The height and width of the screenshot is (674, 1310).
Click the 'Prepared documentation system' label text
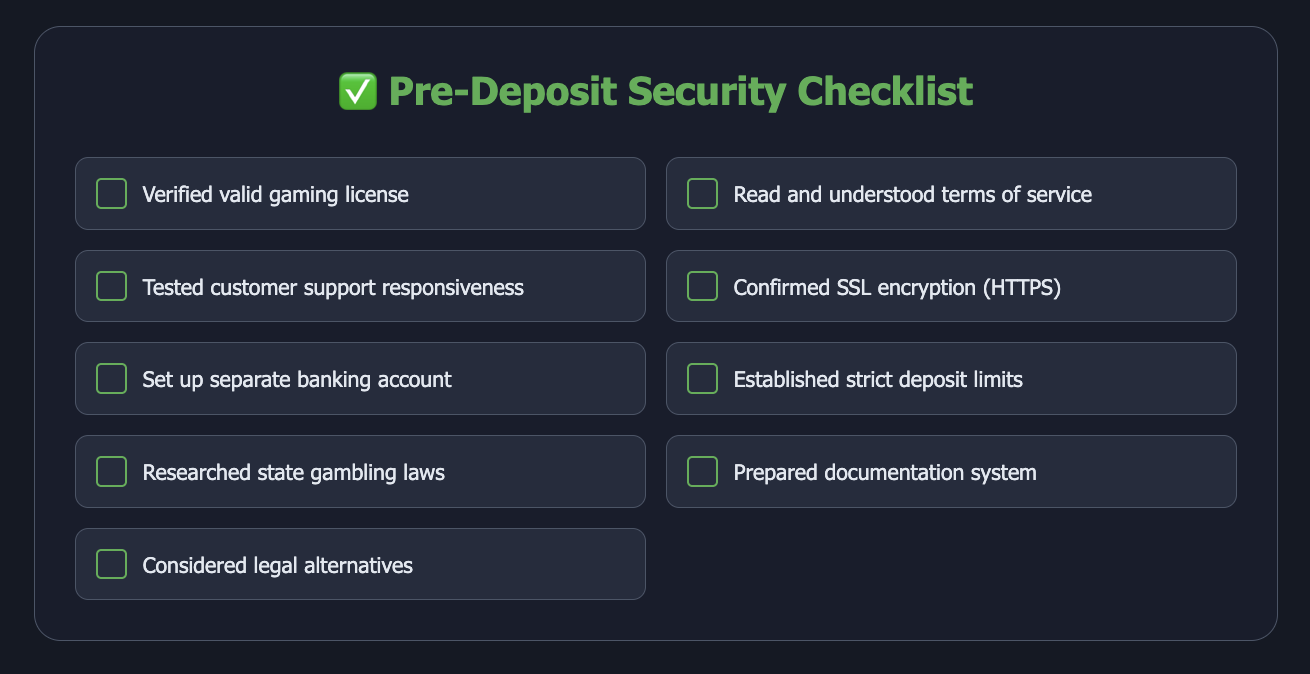(x=885, y=472)
